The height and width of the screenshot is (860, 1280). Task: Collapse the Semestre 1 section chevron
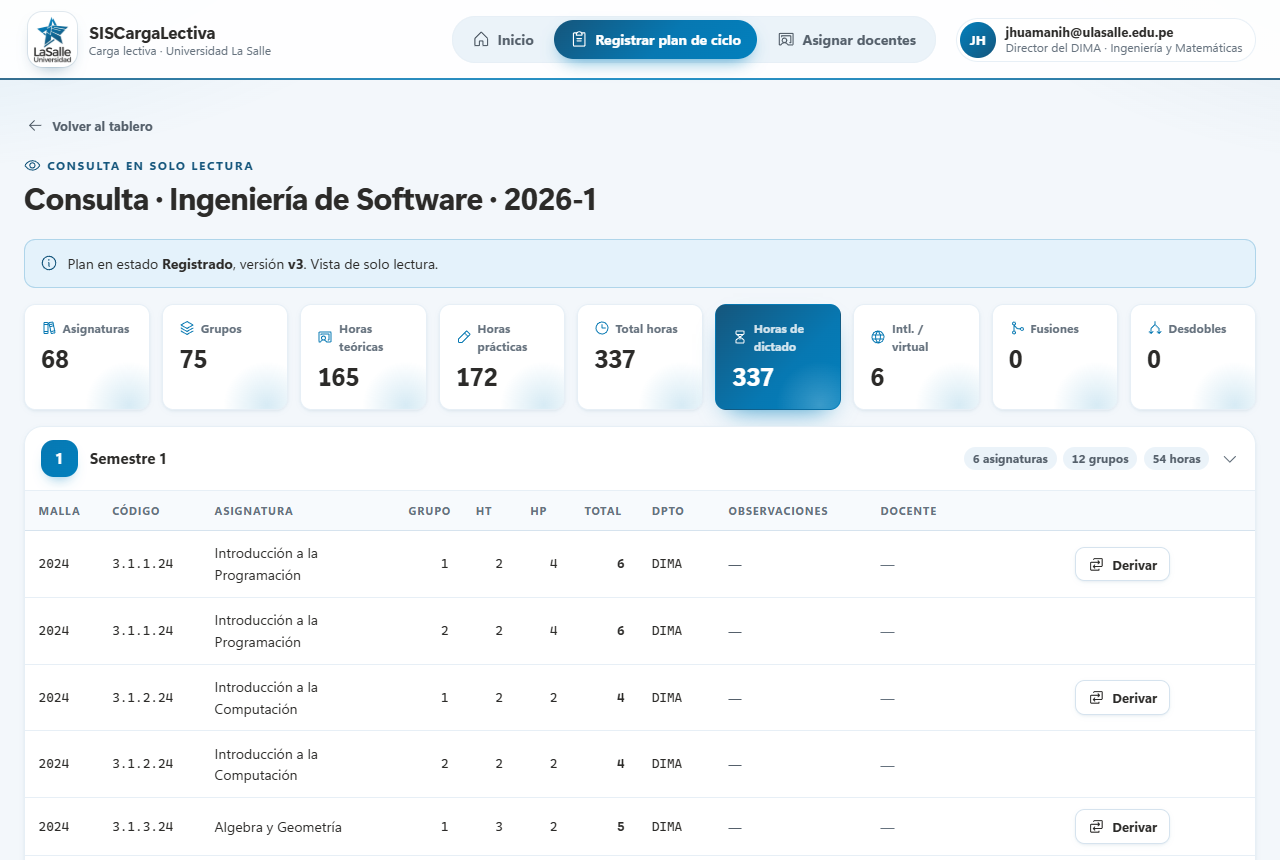click(x=1230, y=459)
